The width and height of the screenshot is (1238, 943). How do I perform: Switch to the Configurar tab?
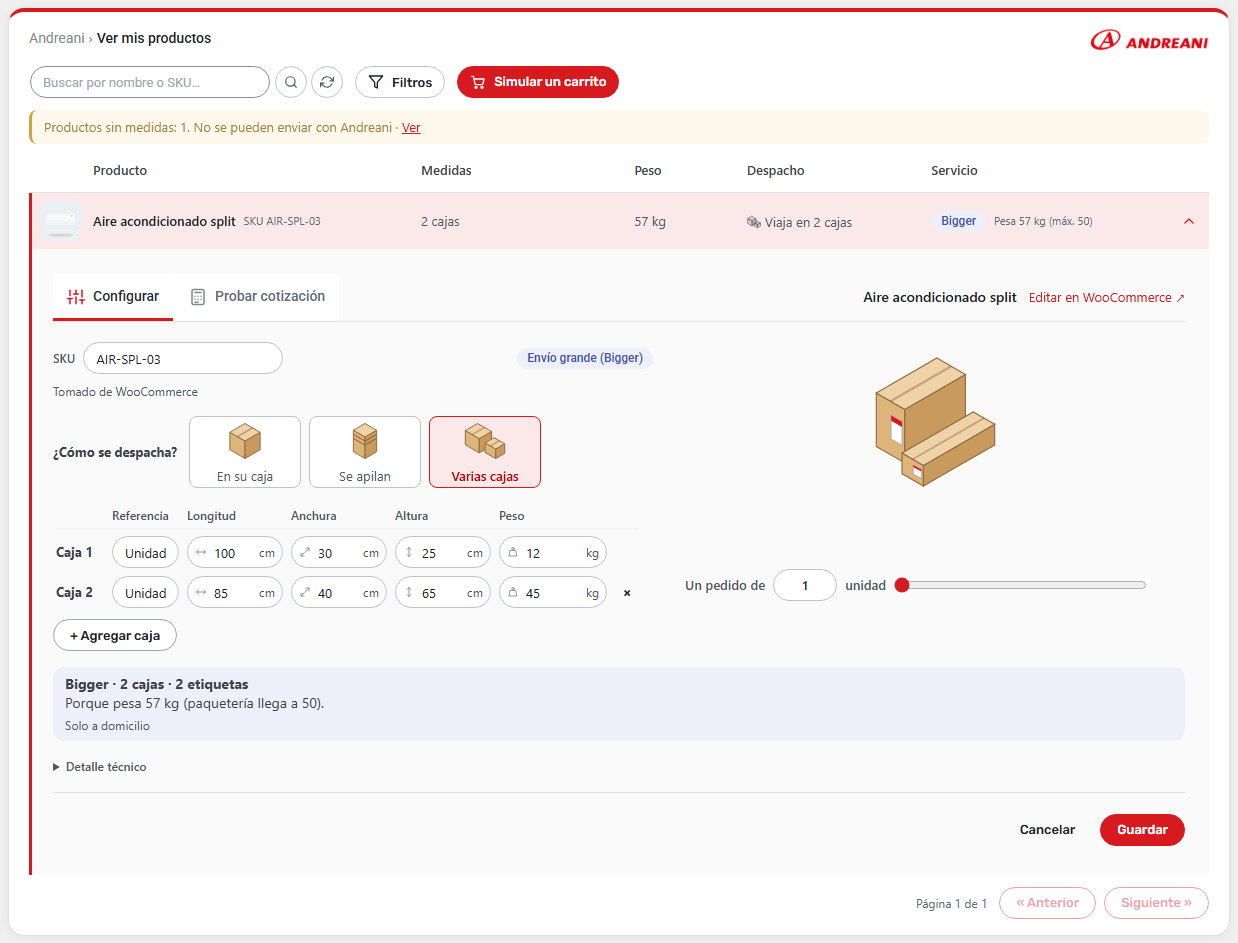pyautogui.click(x=113, y=296)
